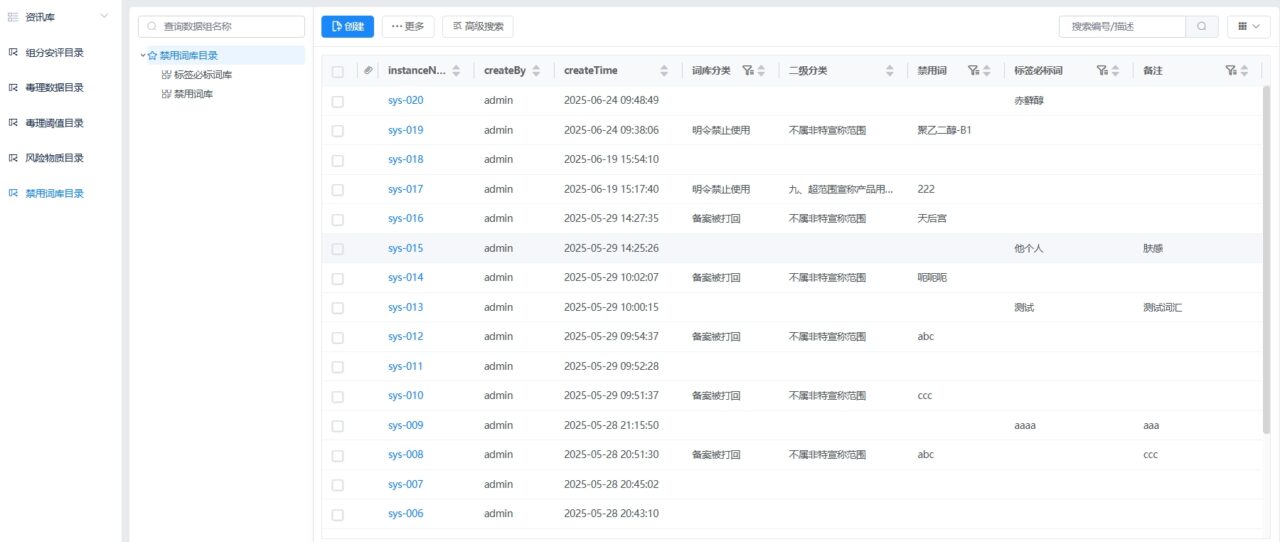Screen dimensions: 1280x542
Task: Click the 标签必标词库 tree node icon
Action: (x=166, y=75)
